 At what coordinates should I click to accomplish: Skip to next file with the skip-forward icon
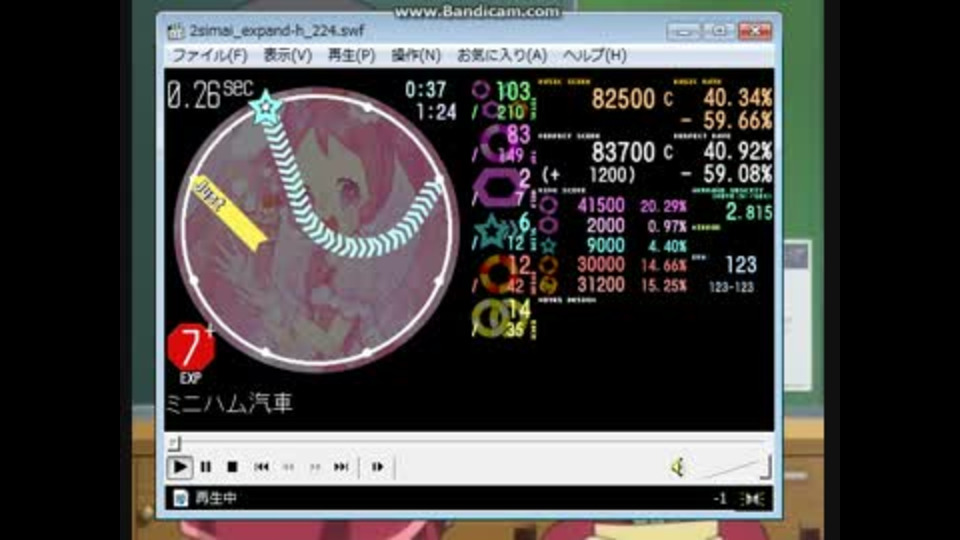point(341,467)
